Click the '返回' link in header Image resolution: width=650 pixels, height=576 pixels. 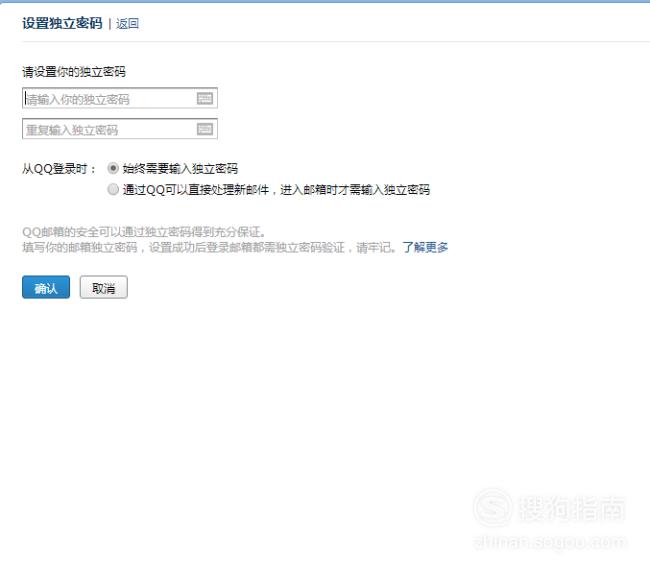coord(127,24)
